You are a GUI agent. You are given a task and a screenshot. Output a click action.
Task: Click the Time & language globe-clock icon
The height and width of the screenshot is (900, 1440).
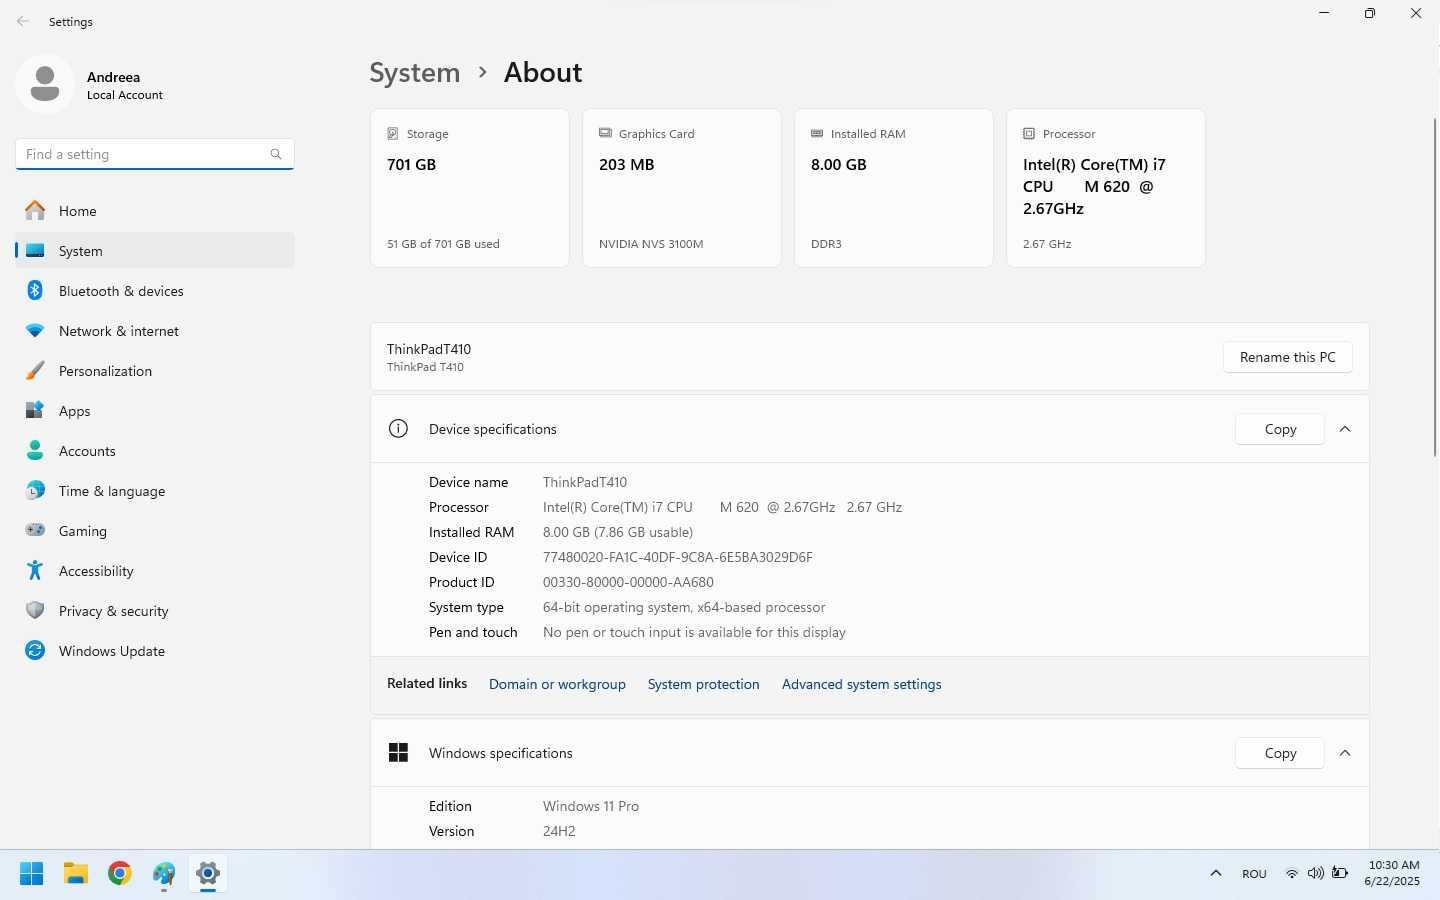(x=35, y=491)
